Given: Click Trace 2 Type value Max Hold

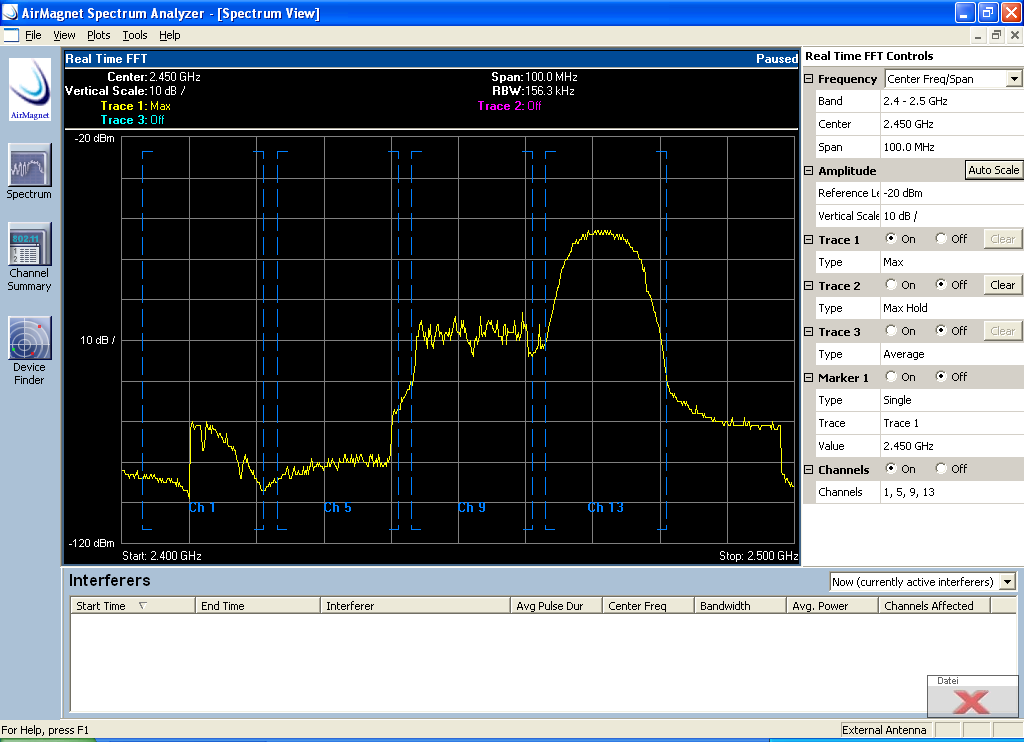Looking at the screenshot, I should [x=952, y=308].
